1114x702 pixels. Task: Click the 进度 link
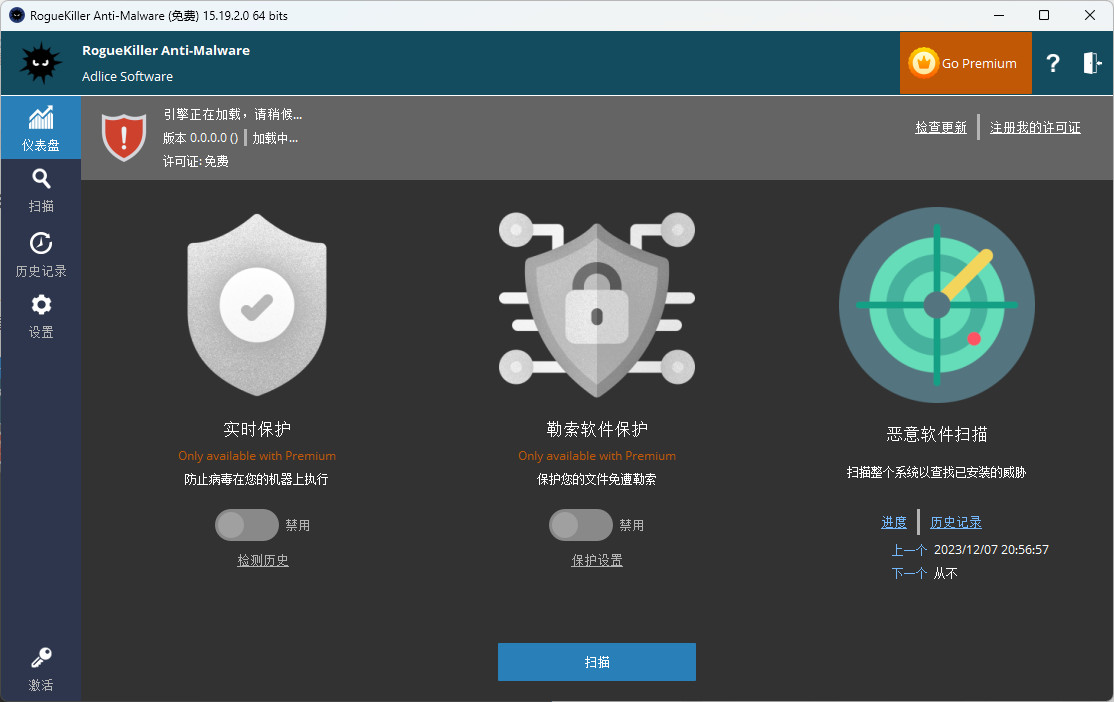(x=894, y=522)
